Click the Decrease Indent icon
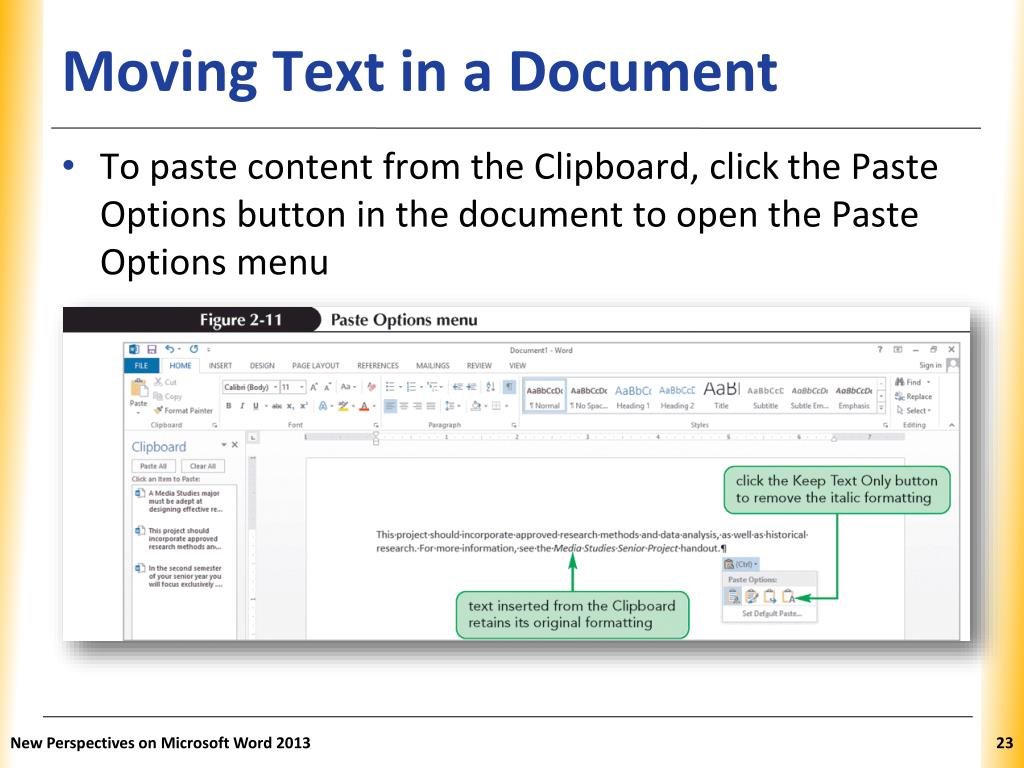This screenshot has height=768, width=1024. [458, 387]
